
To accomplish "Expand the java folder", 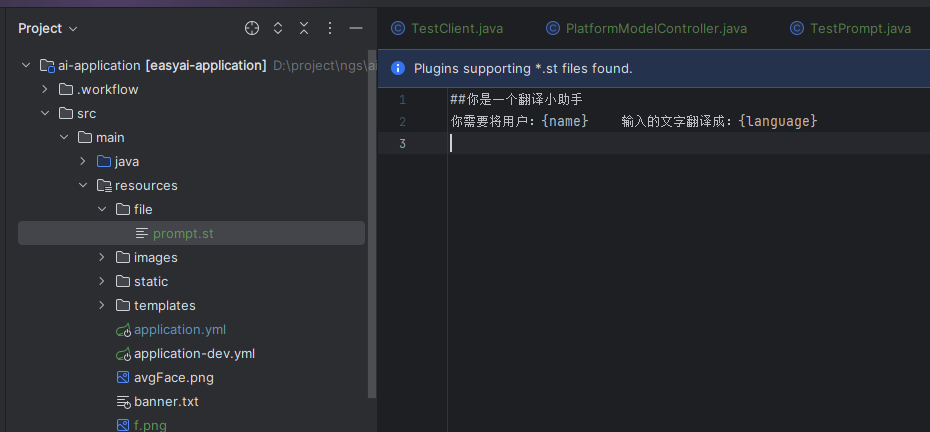I will click(x=83, y=161).
